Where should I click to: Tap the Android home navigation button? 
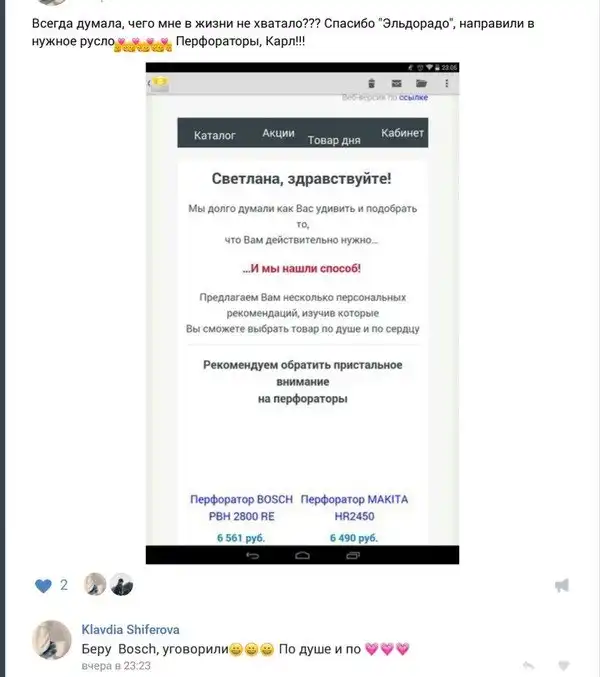(302, 555)
